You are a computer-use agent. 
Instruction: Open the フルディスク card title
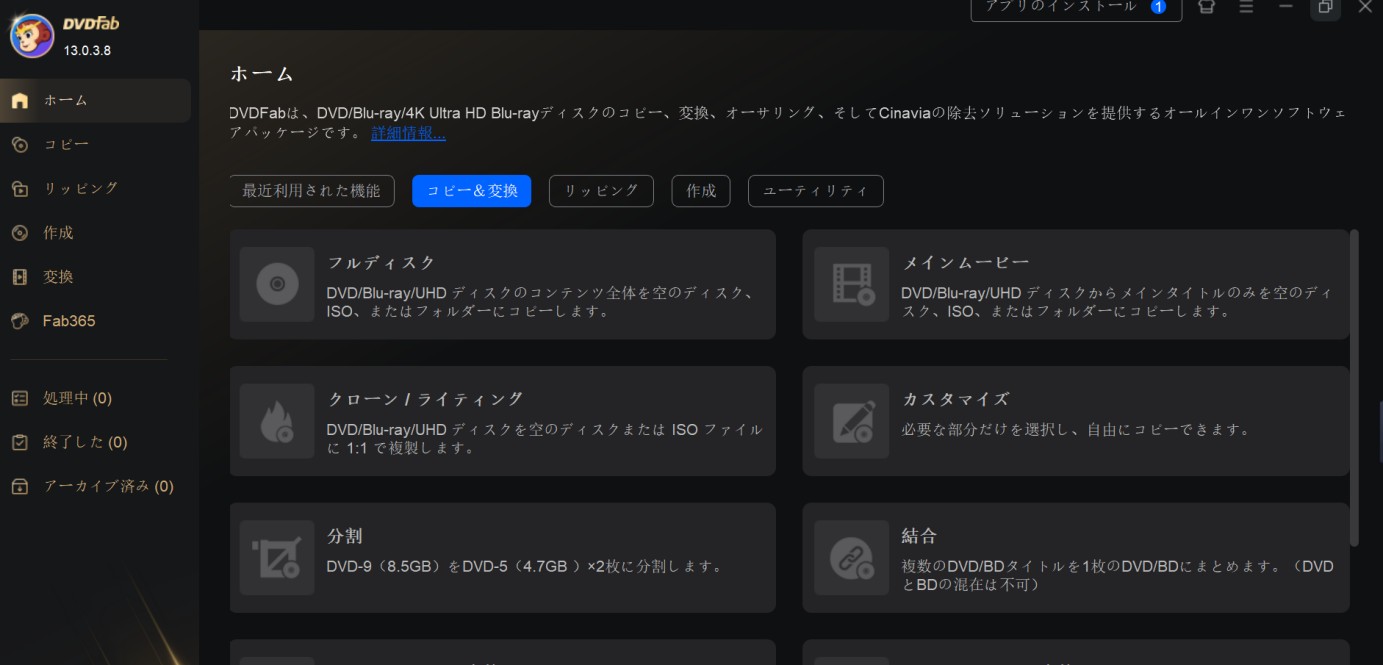tap(382, 263)
